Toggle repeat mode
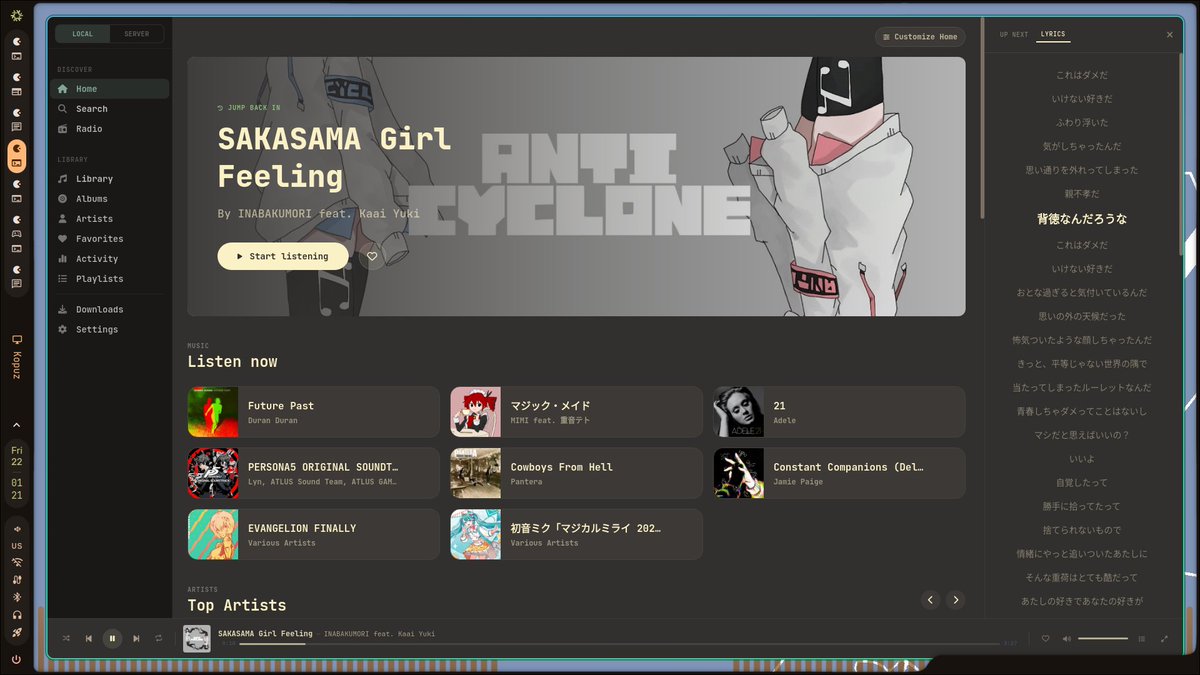 point(158,638)
